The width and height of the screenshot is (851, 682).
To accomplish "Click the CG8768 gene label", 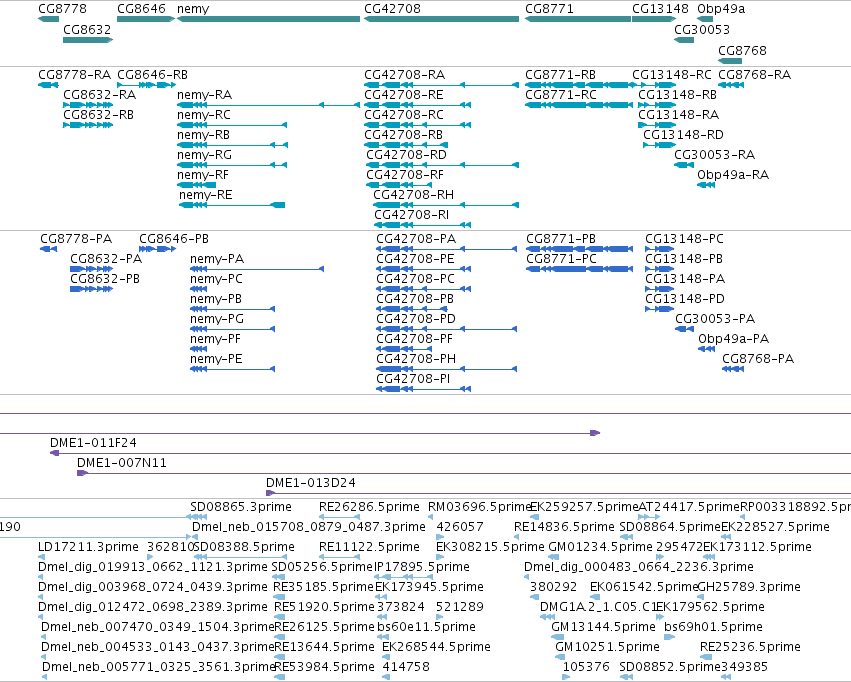I will [742, 50].
